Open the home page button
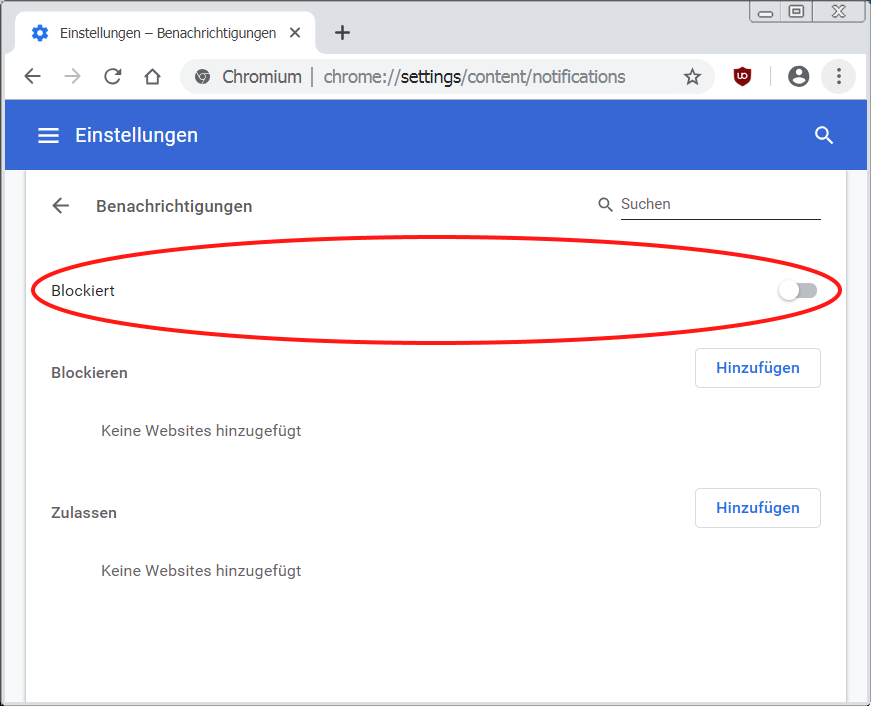Viewport: 871px width, 706px height. click(x=152, y=77)
